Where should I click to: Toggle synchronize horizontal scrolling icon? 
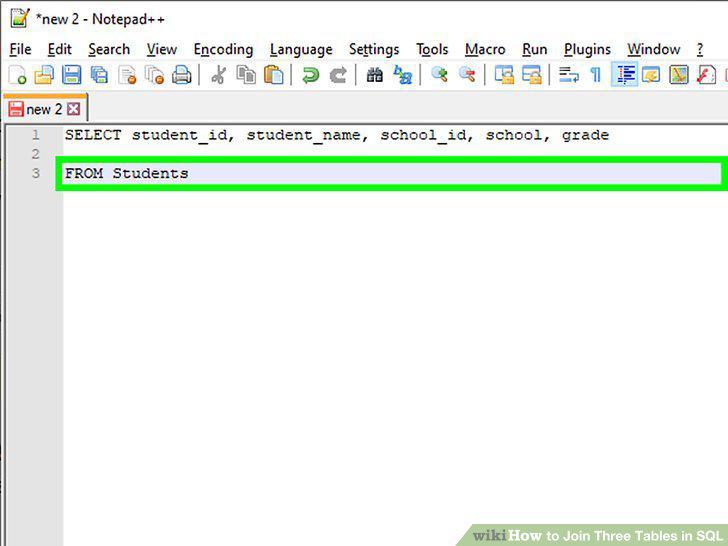532,75
